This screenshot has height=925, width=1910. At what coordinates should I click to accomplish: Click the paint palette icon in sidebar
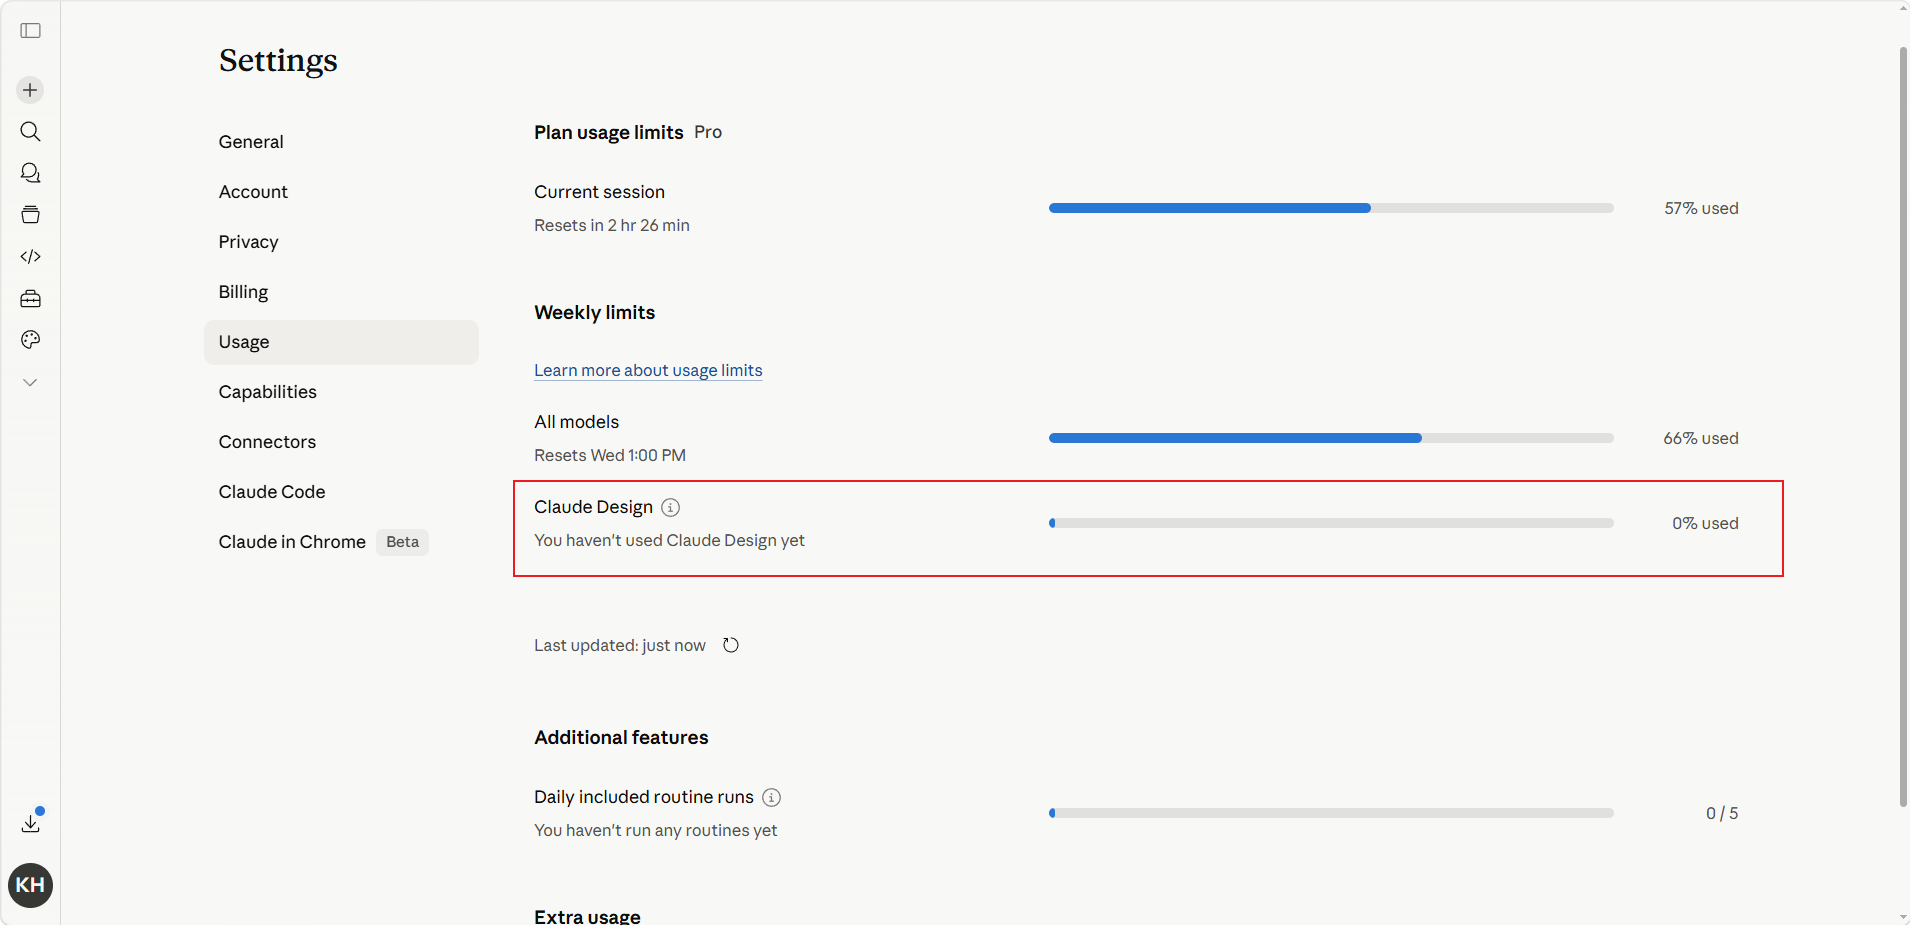point(31,340)
